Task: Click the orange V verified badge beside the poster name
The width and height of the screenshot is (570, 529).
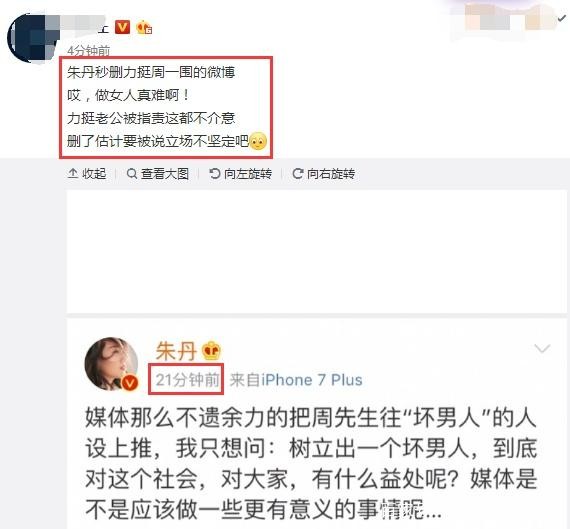Action: [x=122, y=27]
